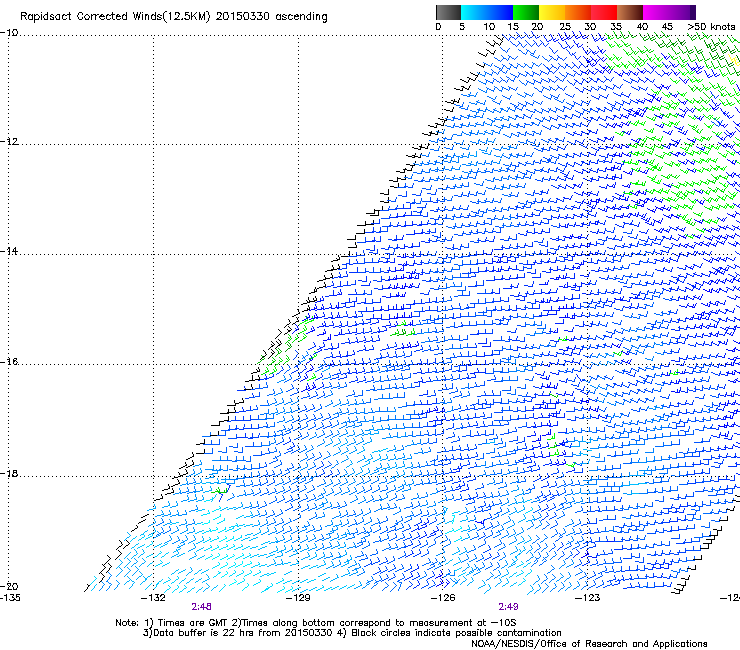Click the '-20' latitude axis label
This screenshot has width=740, height=650.
(x=9, y=586)
